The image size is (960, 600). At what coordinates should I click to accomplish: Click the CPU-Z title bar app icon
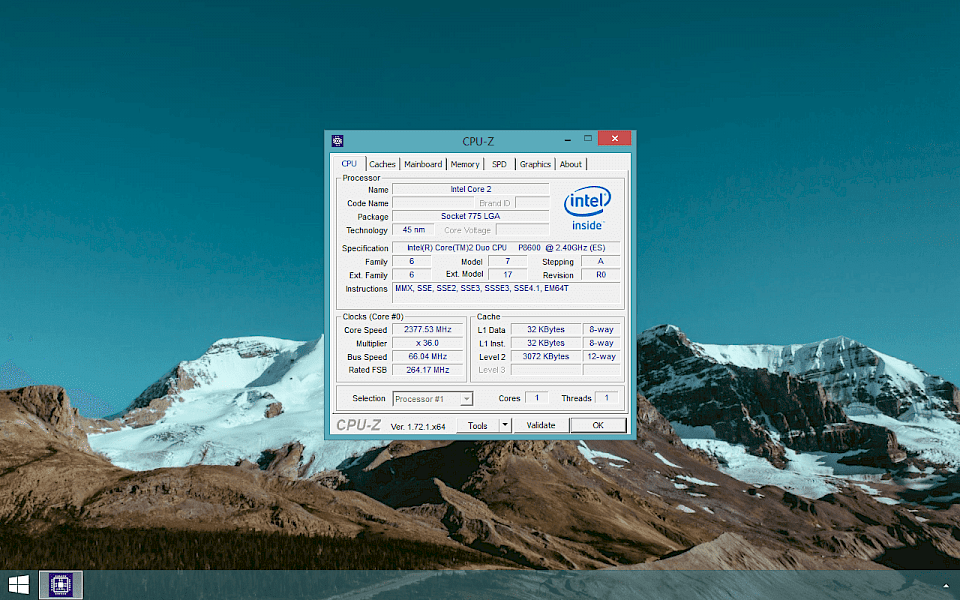pyautogui.click(x=337, y=141)
